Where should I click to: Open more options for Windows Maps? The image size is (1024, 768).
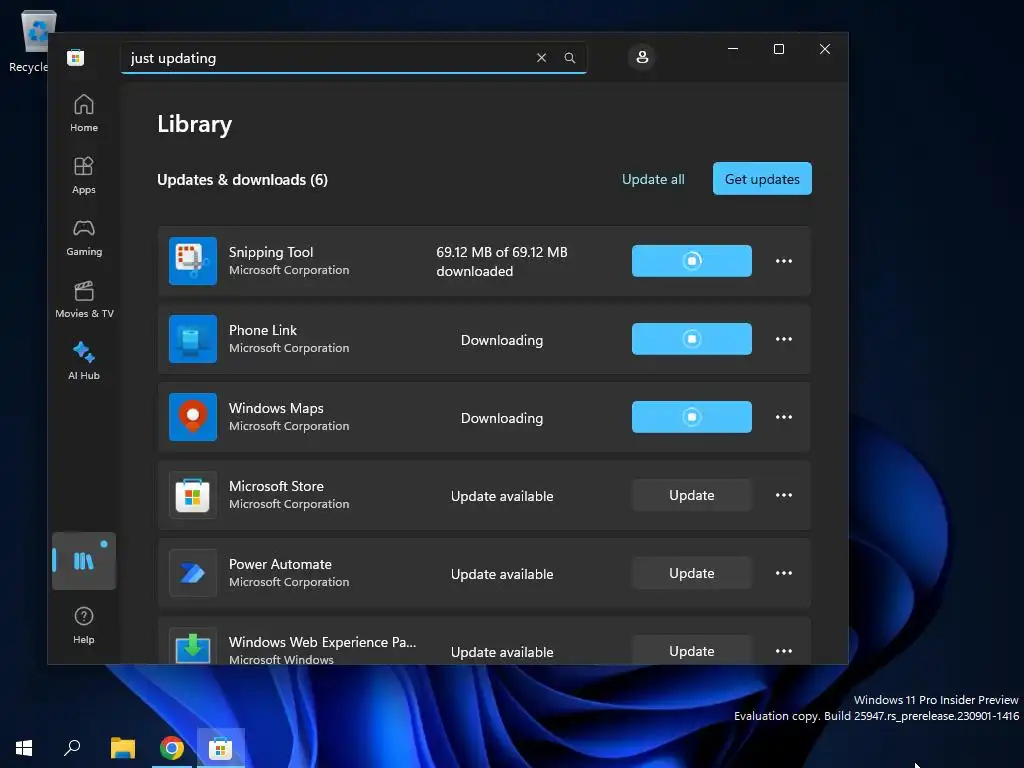pos(784,417)
